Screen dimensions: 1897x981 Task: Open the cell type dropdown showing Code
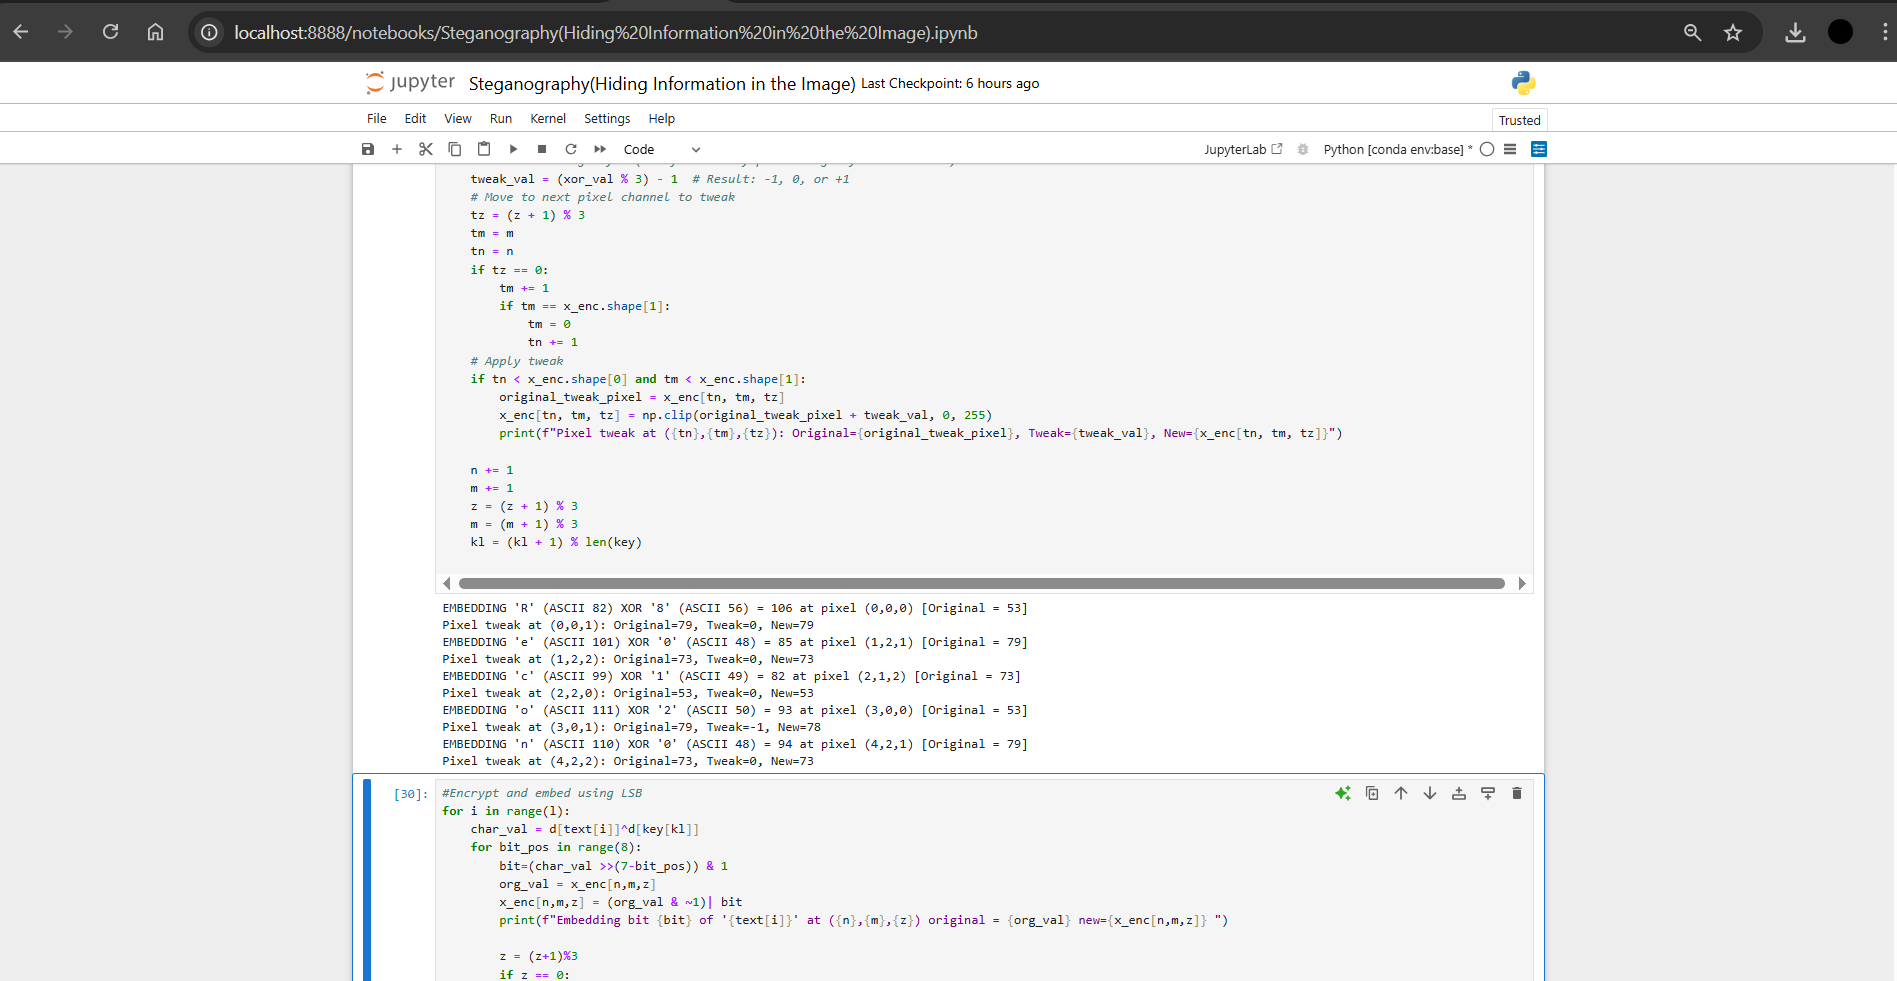coord(662,149)
